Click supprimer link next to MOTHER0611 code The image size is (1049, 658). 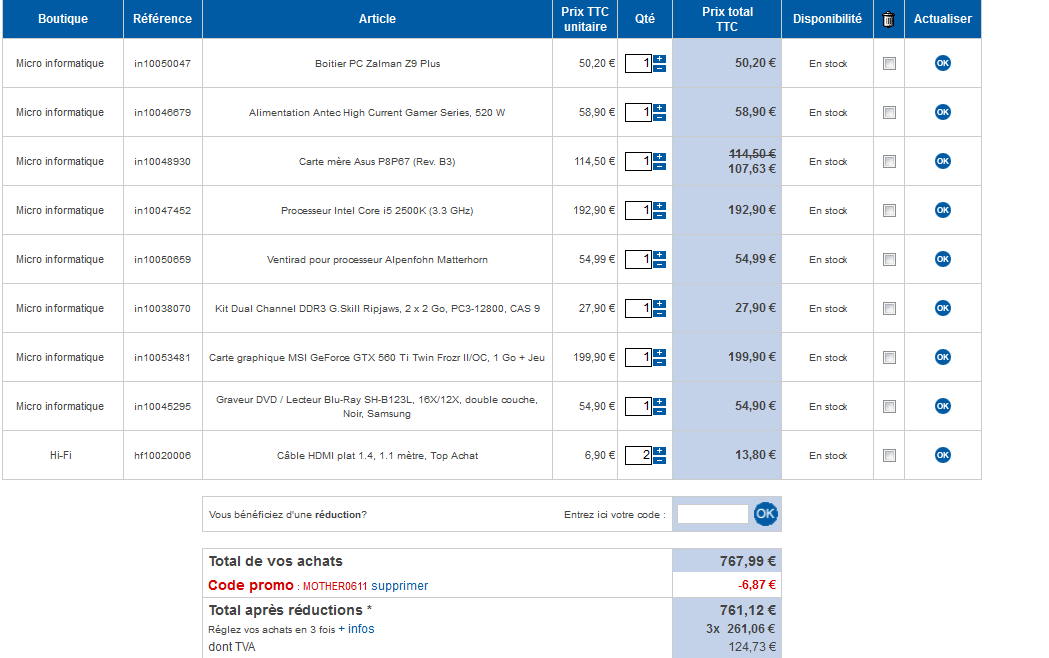399,585
